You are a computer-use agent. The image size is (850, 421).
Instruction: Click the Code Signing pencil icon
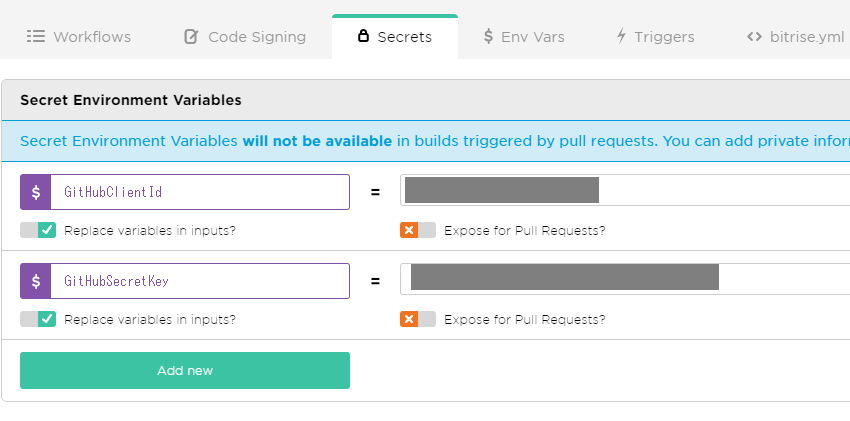(x=191, y=37)
